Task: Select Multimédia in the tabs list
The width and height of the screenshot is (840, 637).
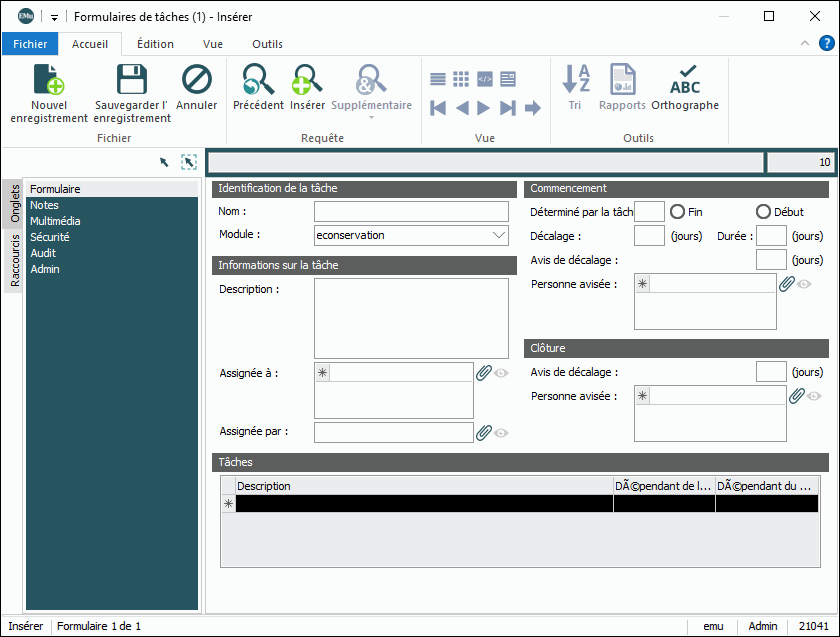Action: 56,221
